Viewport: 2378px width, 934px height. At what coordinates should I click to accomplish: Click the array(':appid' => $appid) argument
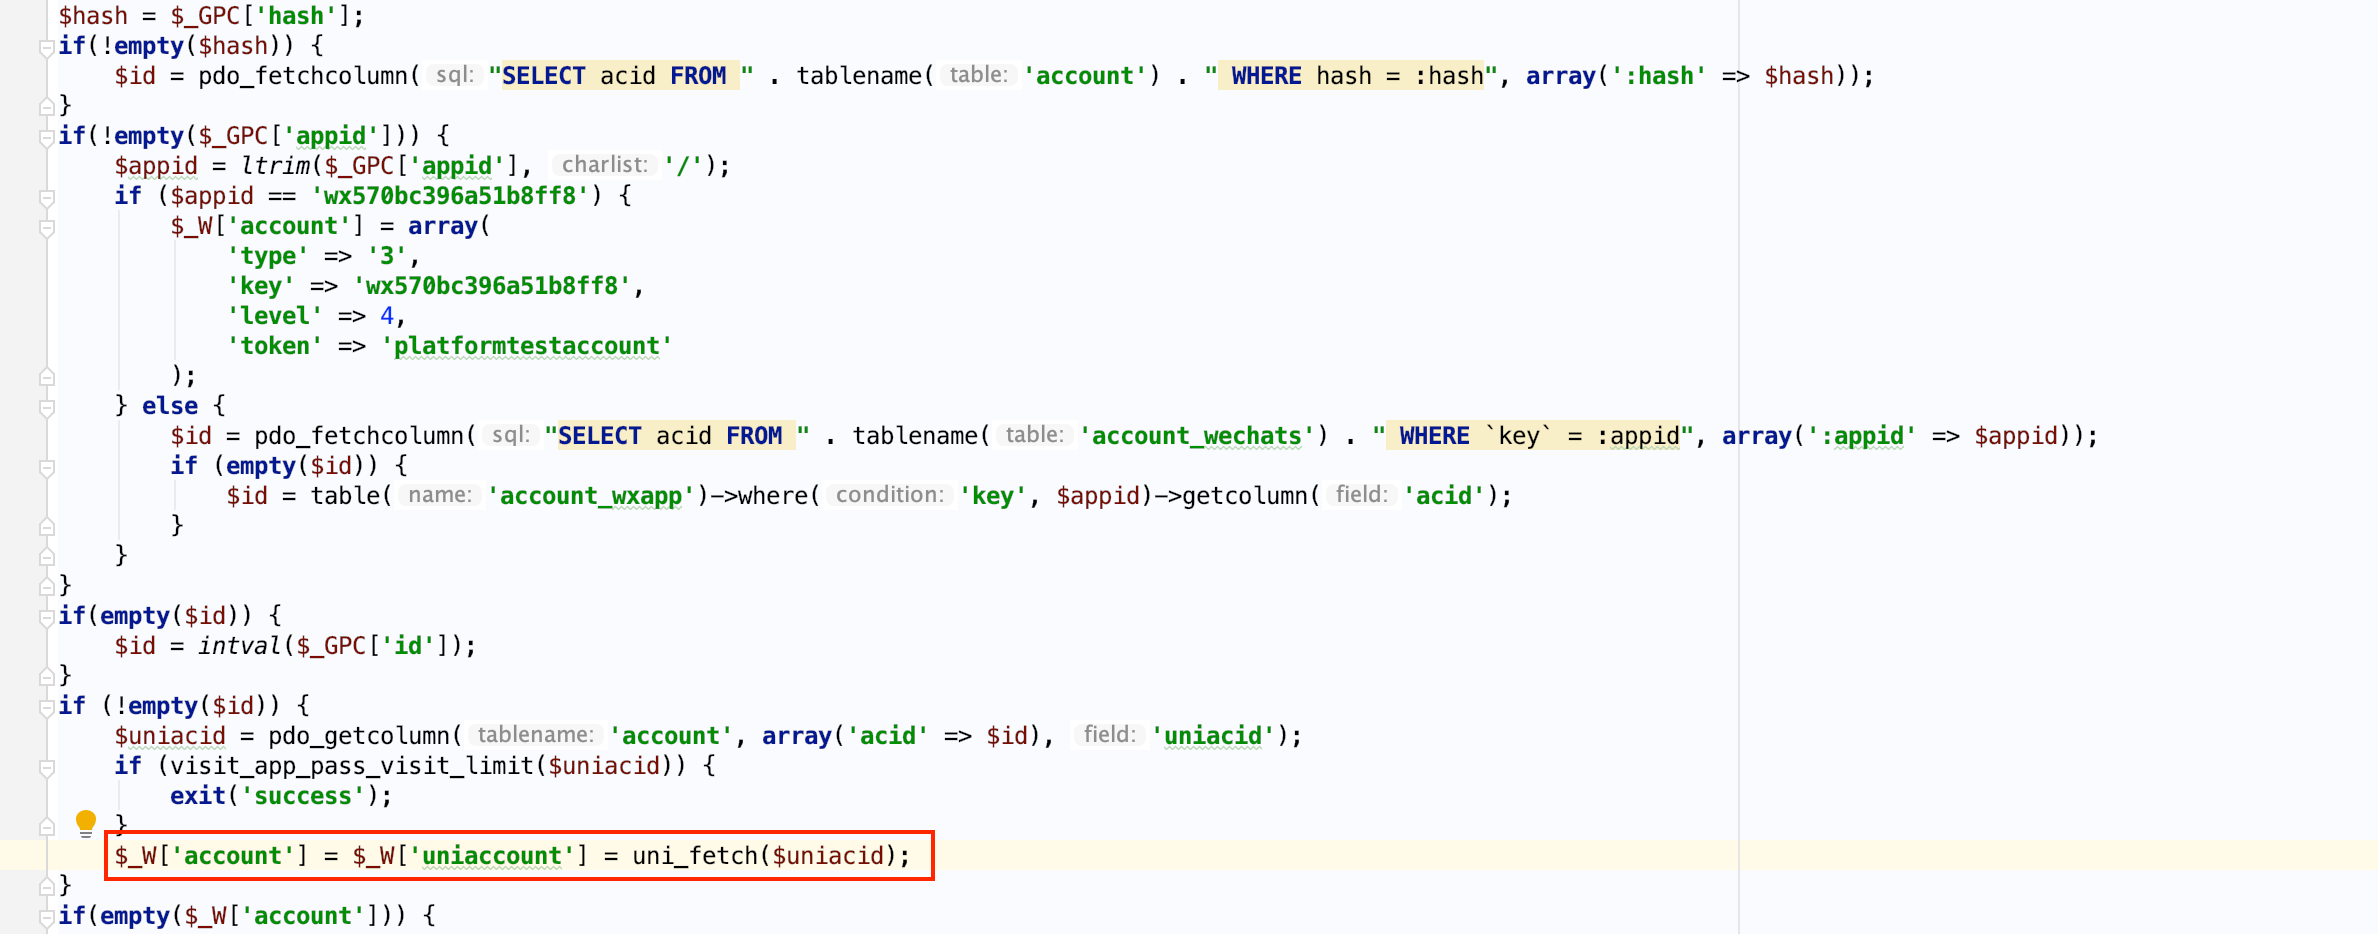(x=1895, y=436)
